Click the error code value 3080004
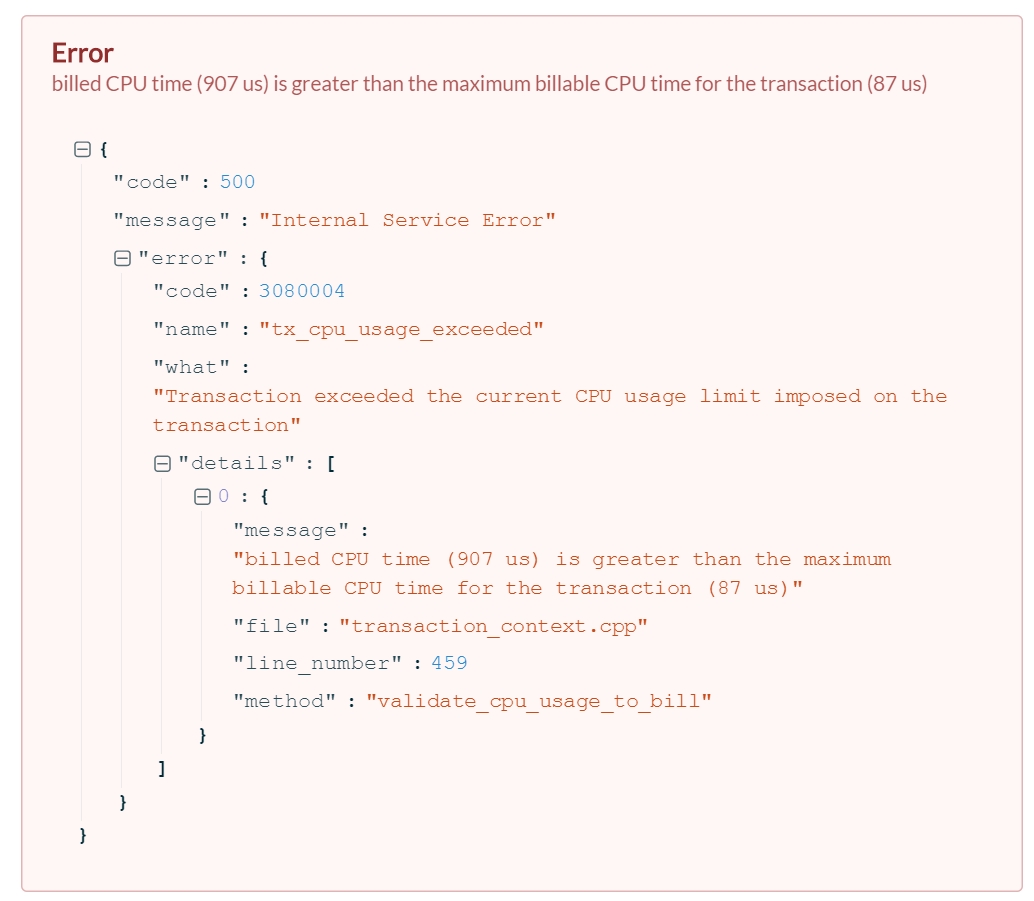This screenshot has height=901, width=1034. 311,291
